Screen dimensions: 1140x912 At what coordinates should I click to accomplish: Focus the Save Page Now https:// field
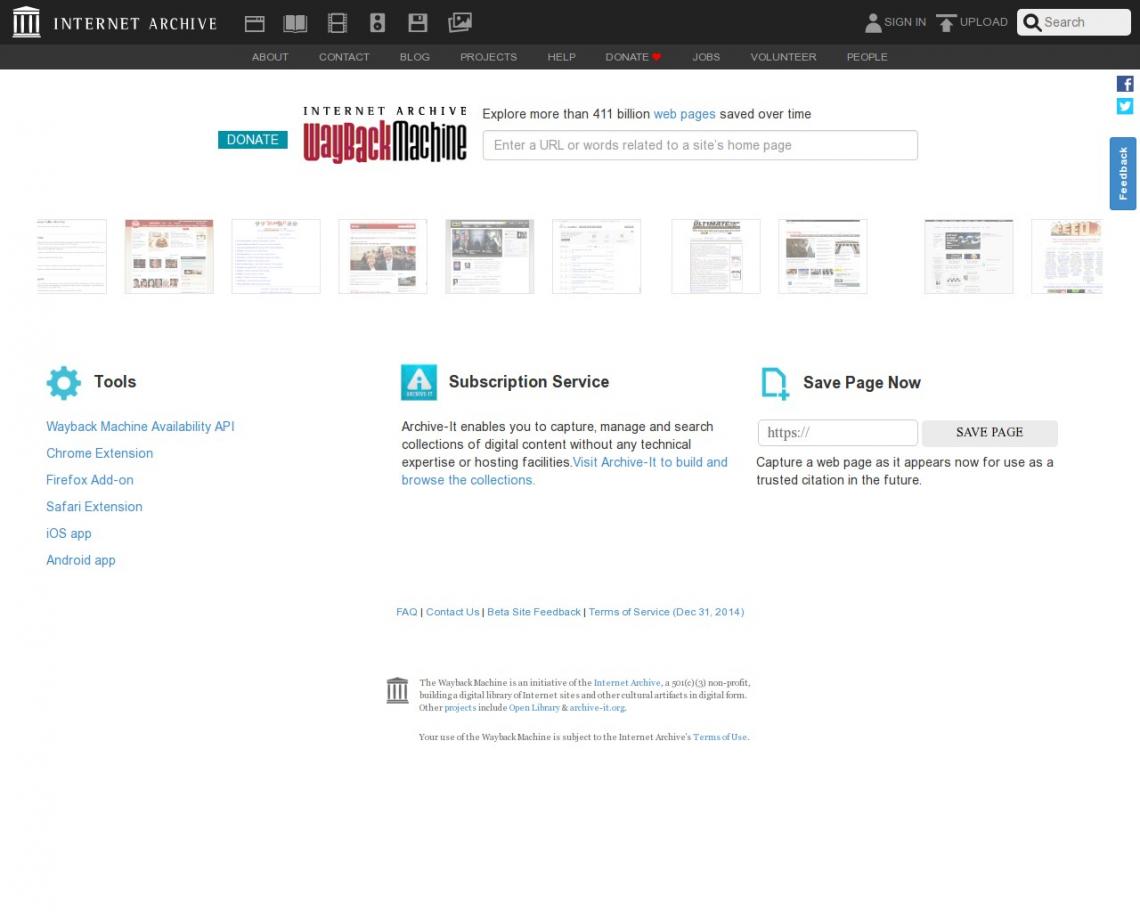pyautogui.click(x=838, y=433)
